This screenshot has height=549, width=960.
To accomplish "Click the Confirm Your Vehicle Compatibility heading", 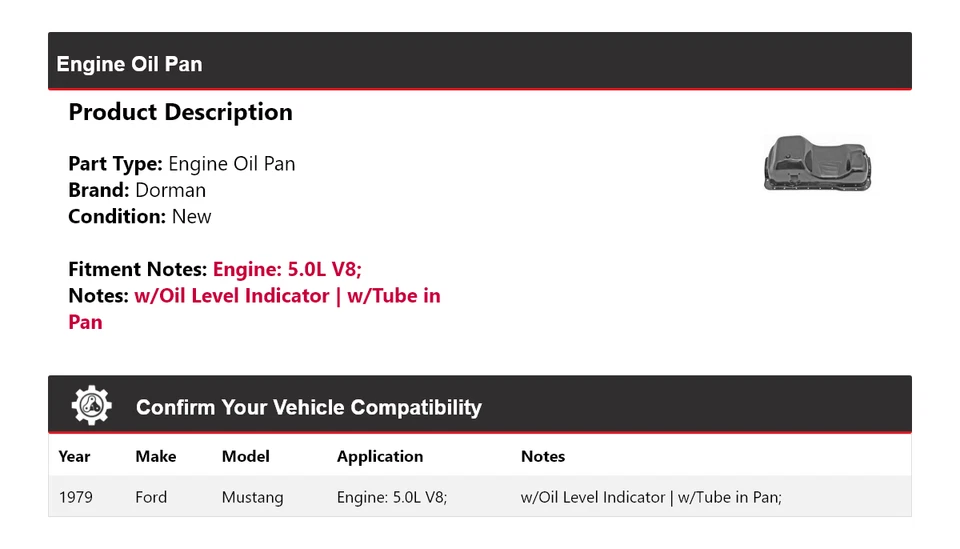I will click(309, 407).
